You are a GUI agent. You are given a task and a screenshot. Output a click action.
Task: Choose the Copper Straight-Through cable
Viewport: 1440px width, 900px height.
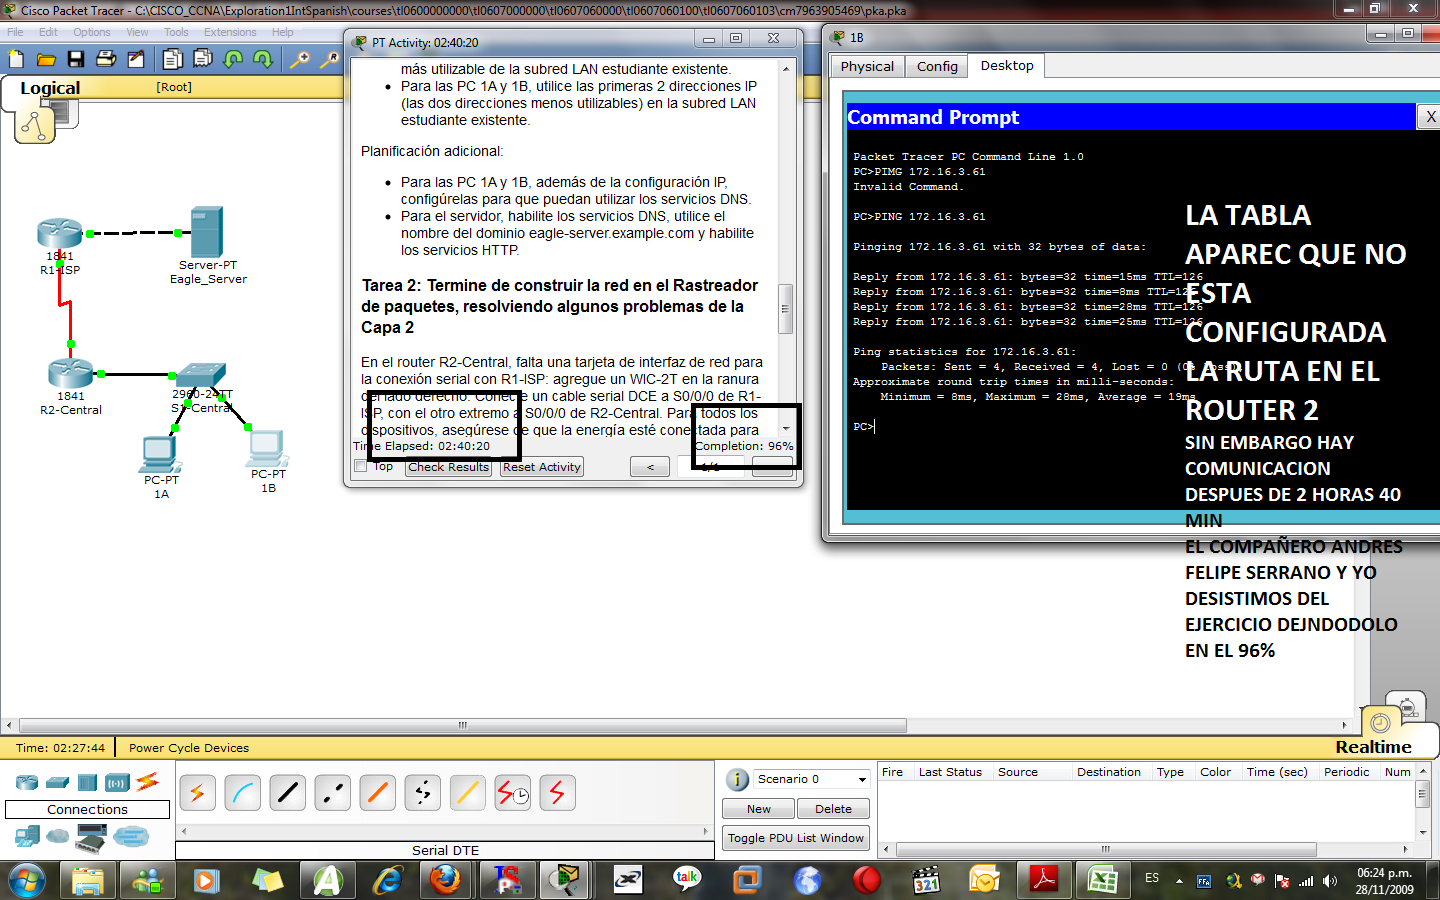[288, 793]
